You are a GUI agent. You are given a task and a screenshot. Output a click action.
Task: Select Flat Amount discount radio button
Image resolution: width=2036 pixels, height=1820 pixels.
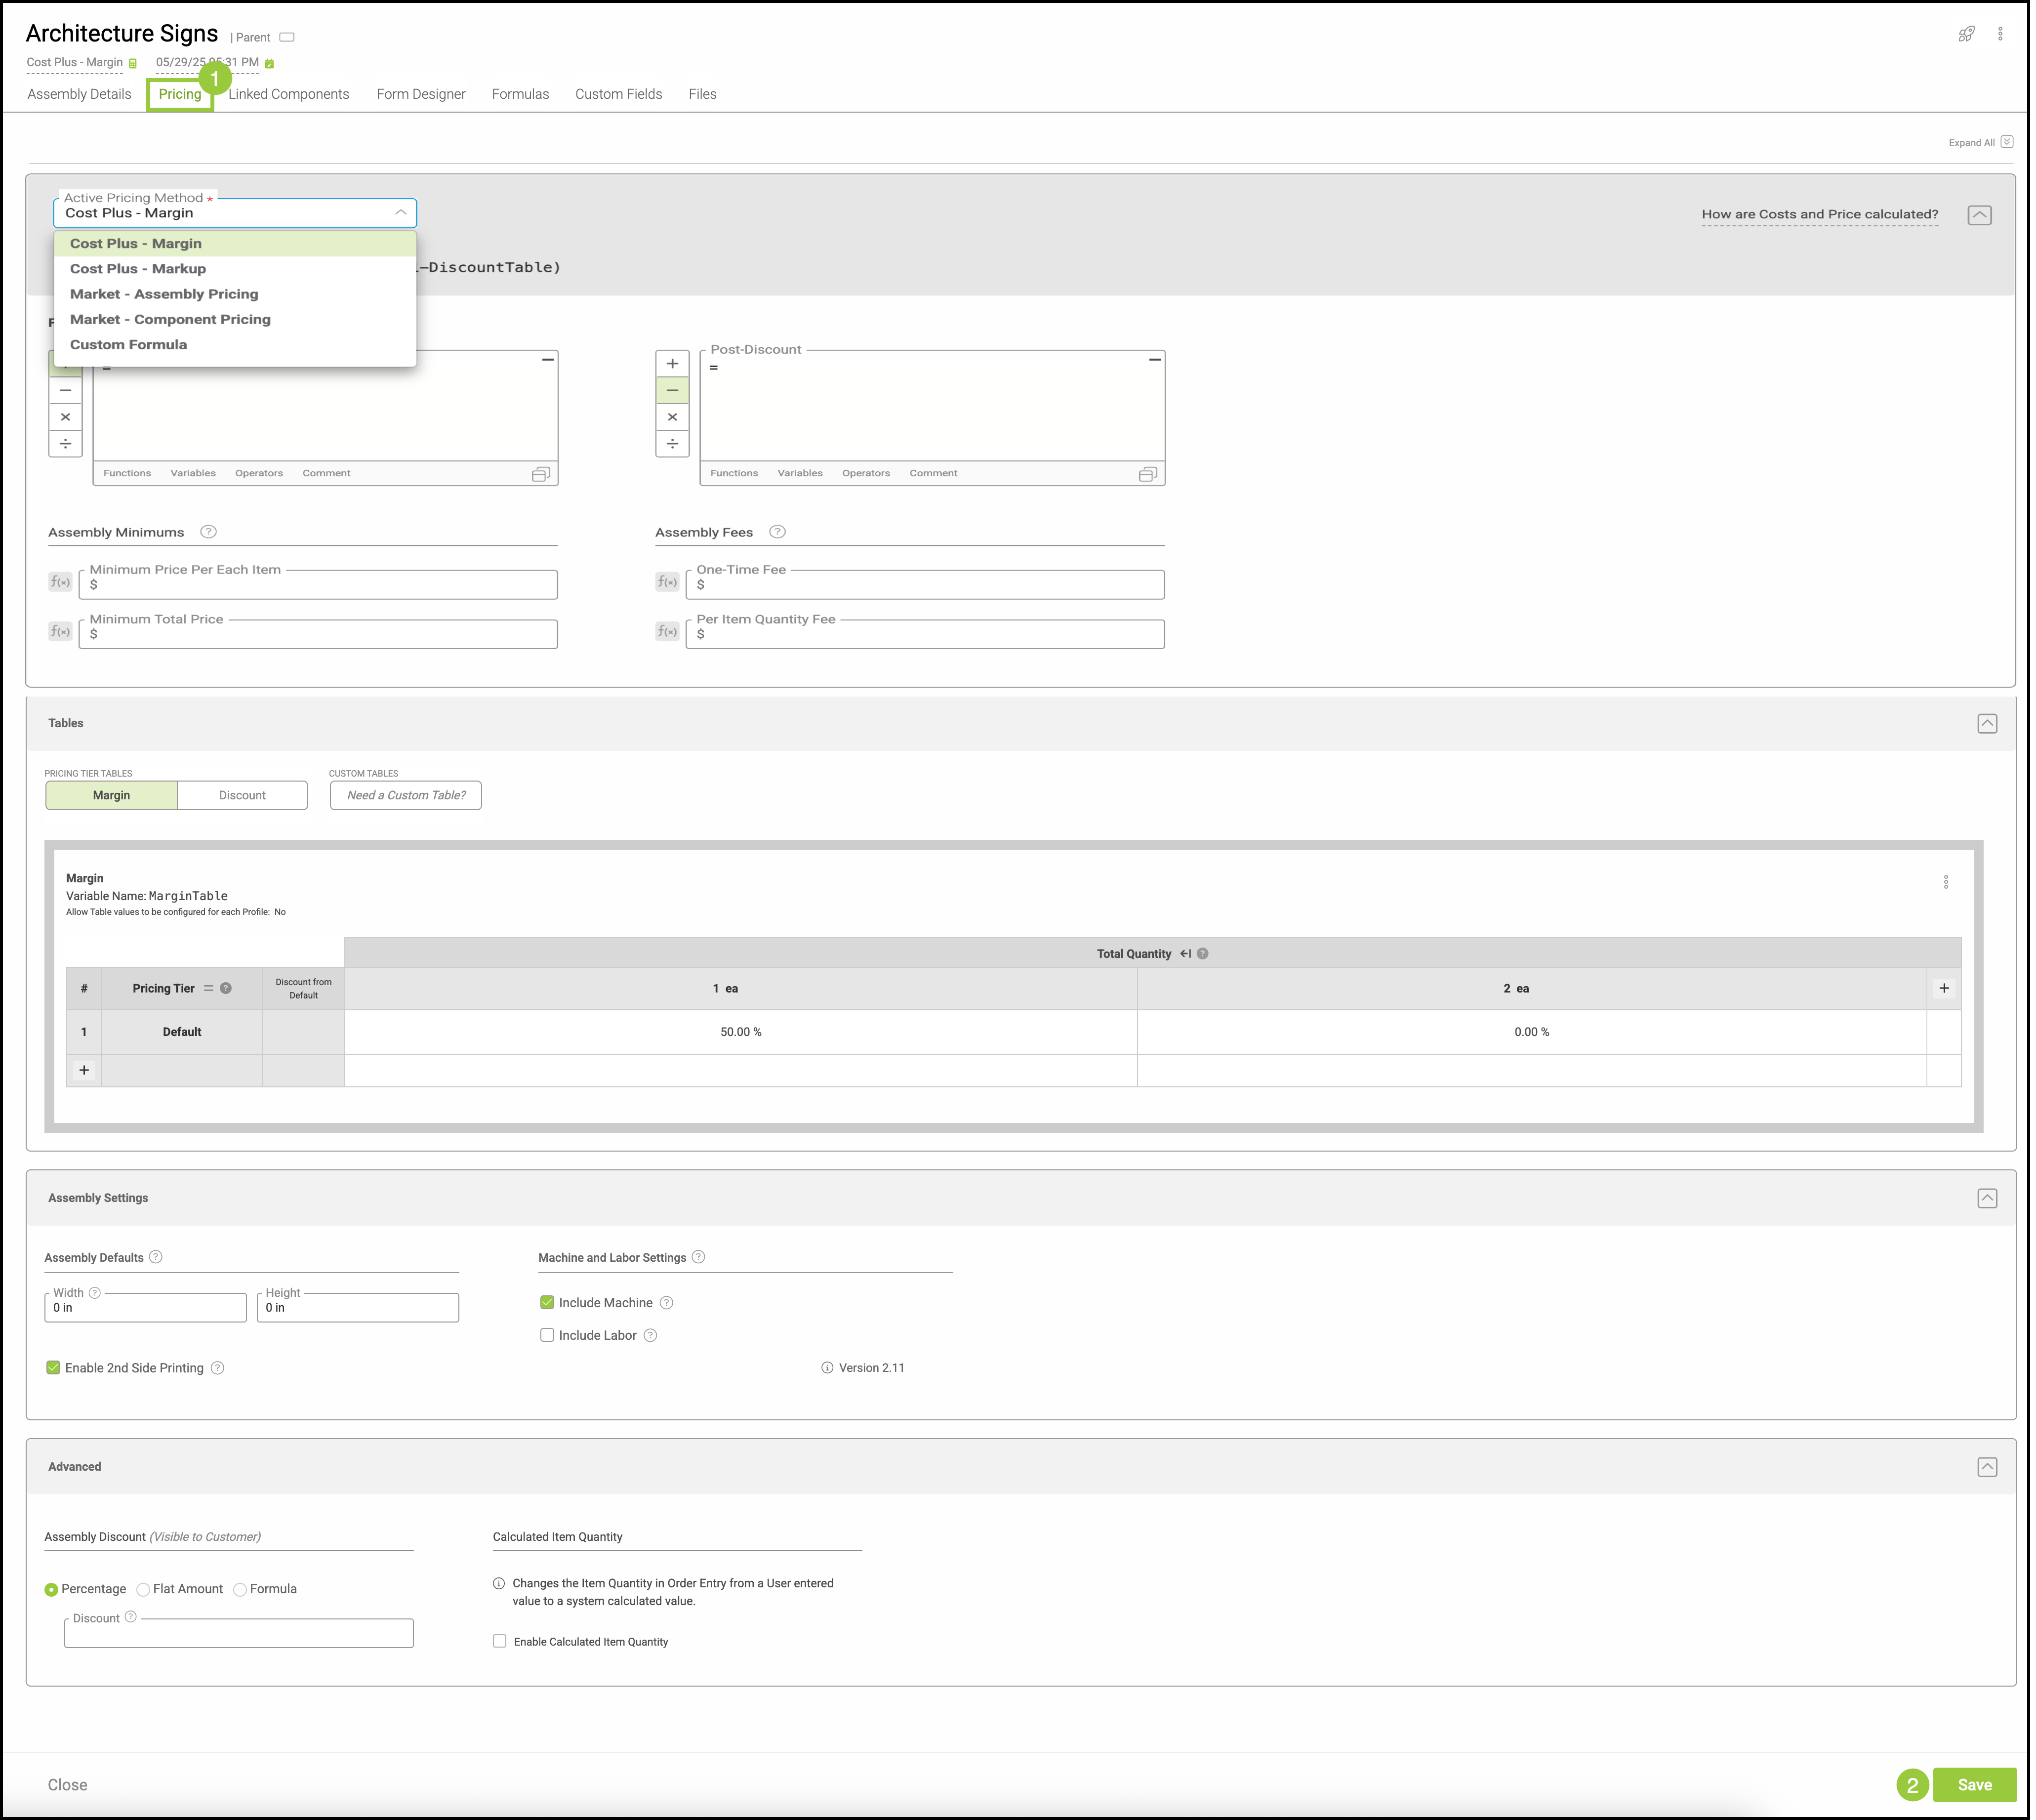coord(144,1590)
